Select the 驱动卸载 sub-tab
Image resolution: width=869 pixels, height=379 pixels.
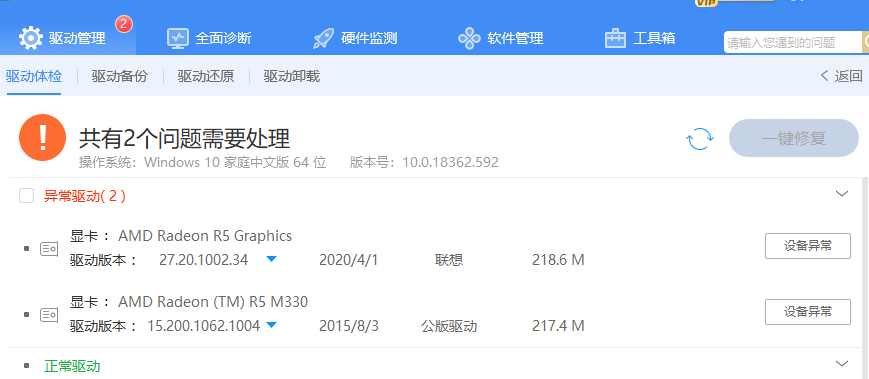click(292, 76)
